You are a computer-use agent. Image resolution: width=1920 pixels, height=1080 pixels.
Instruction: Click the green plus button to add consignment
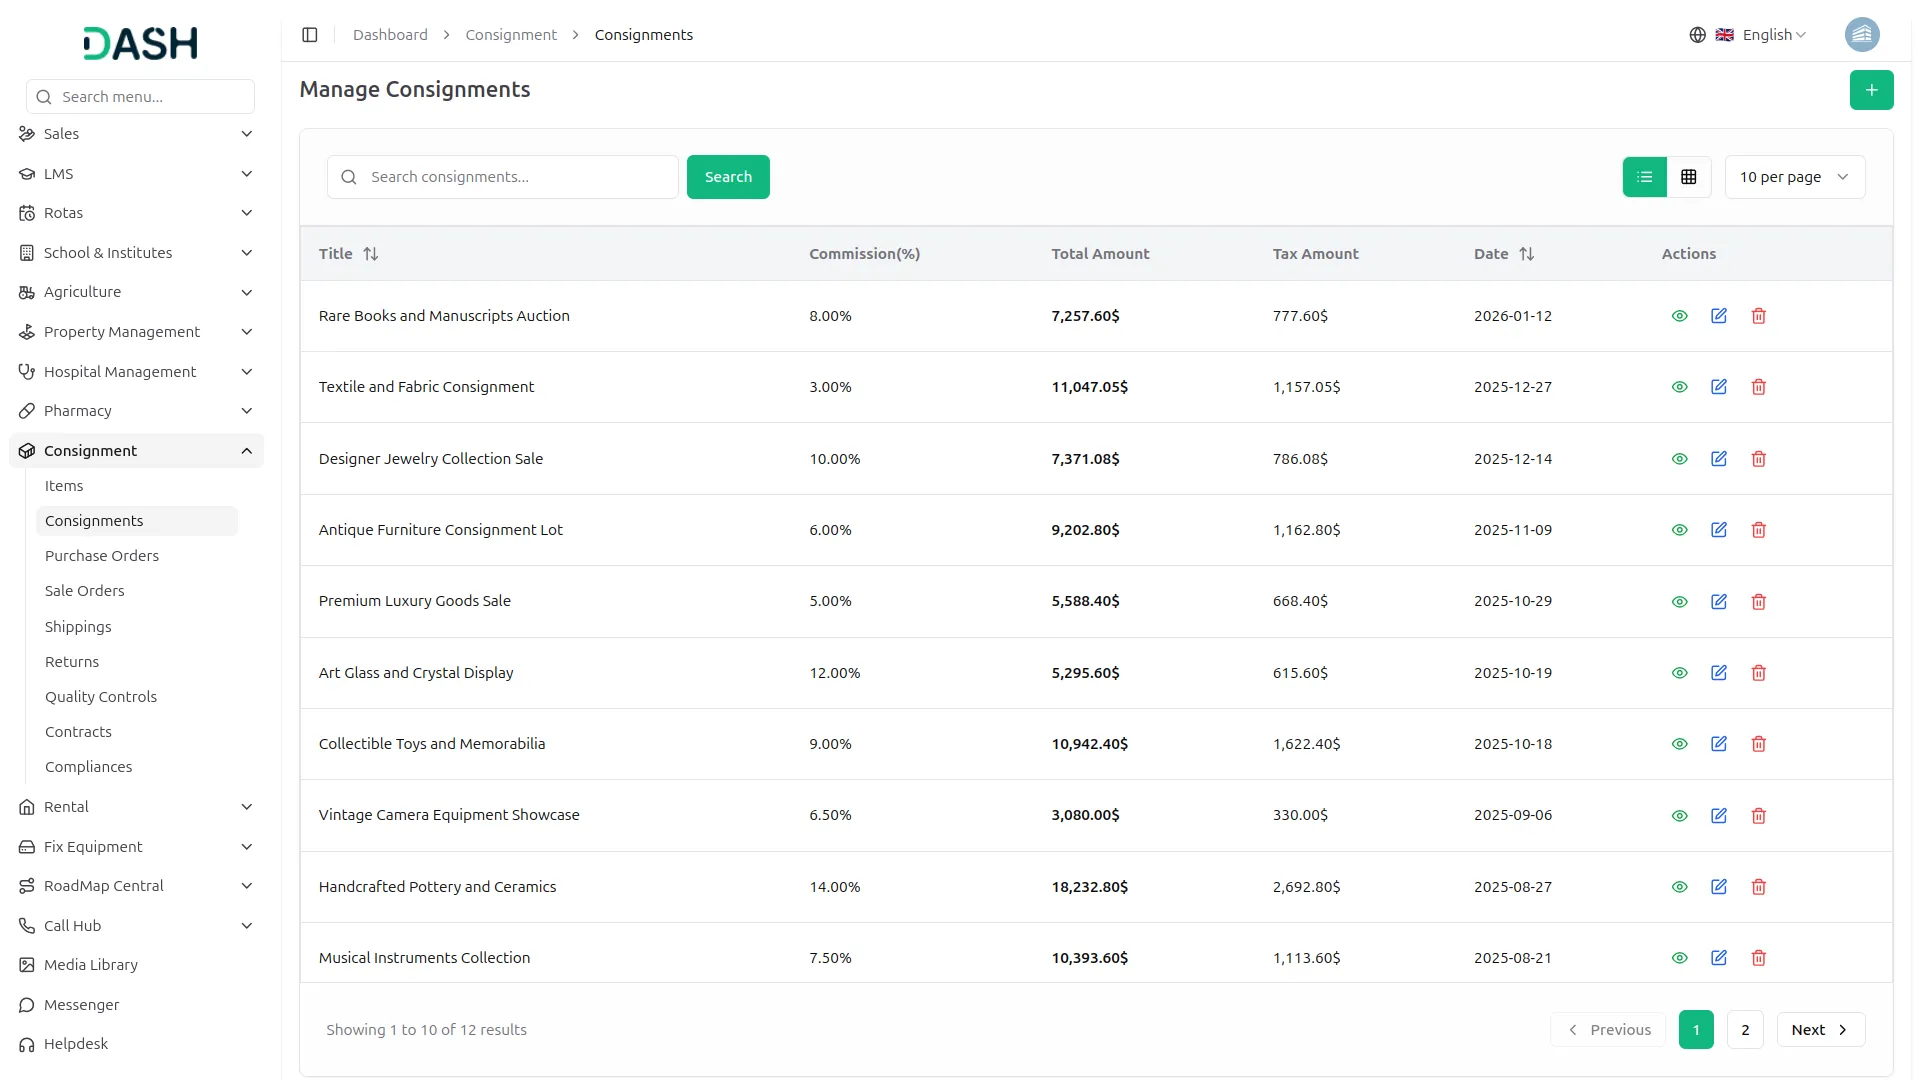coord(1871,89)
